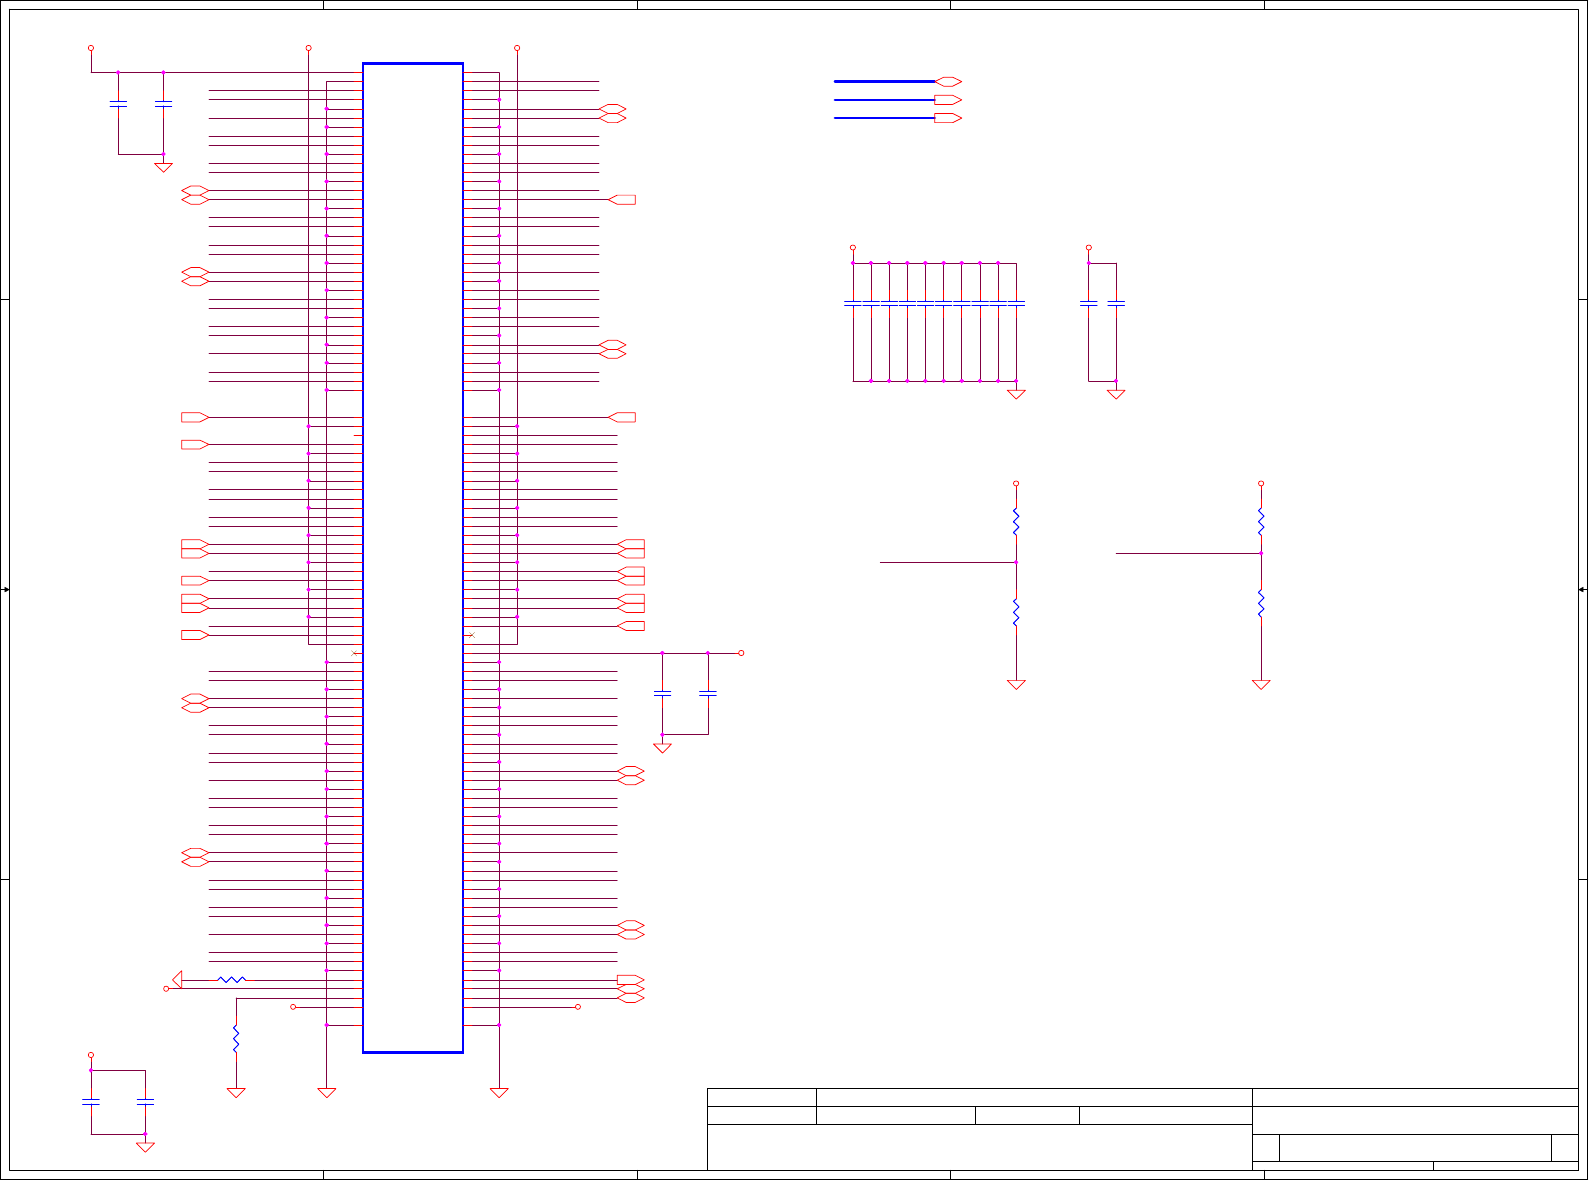
Task: Select the horizontal resistor left of the connector's bottom
Action: click(x=231, y=980)
